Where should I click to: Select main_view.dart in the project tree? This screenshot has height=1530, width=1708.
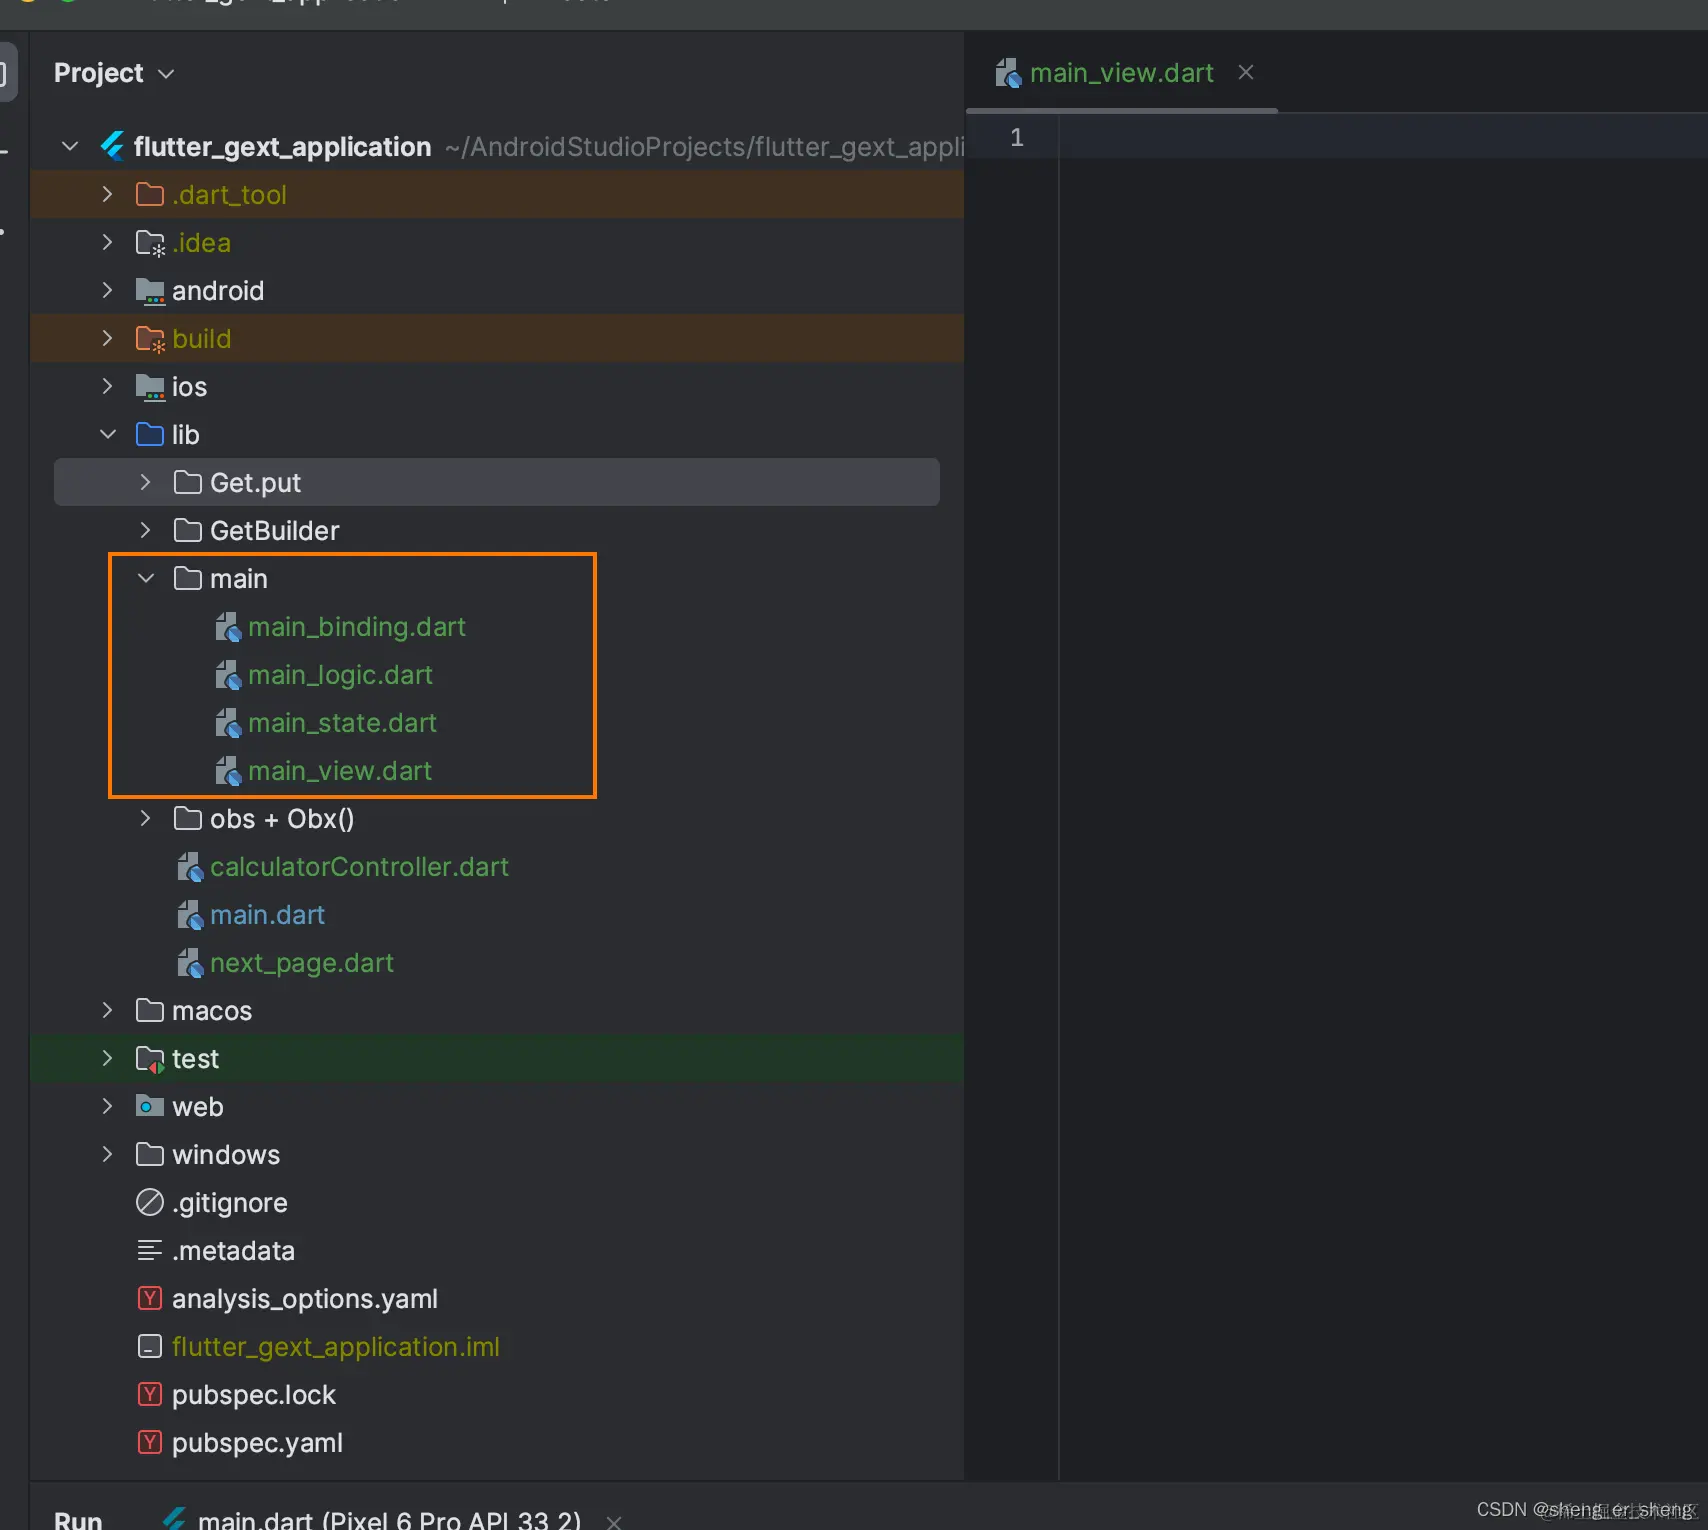pos(340,771)
